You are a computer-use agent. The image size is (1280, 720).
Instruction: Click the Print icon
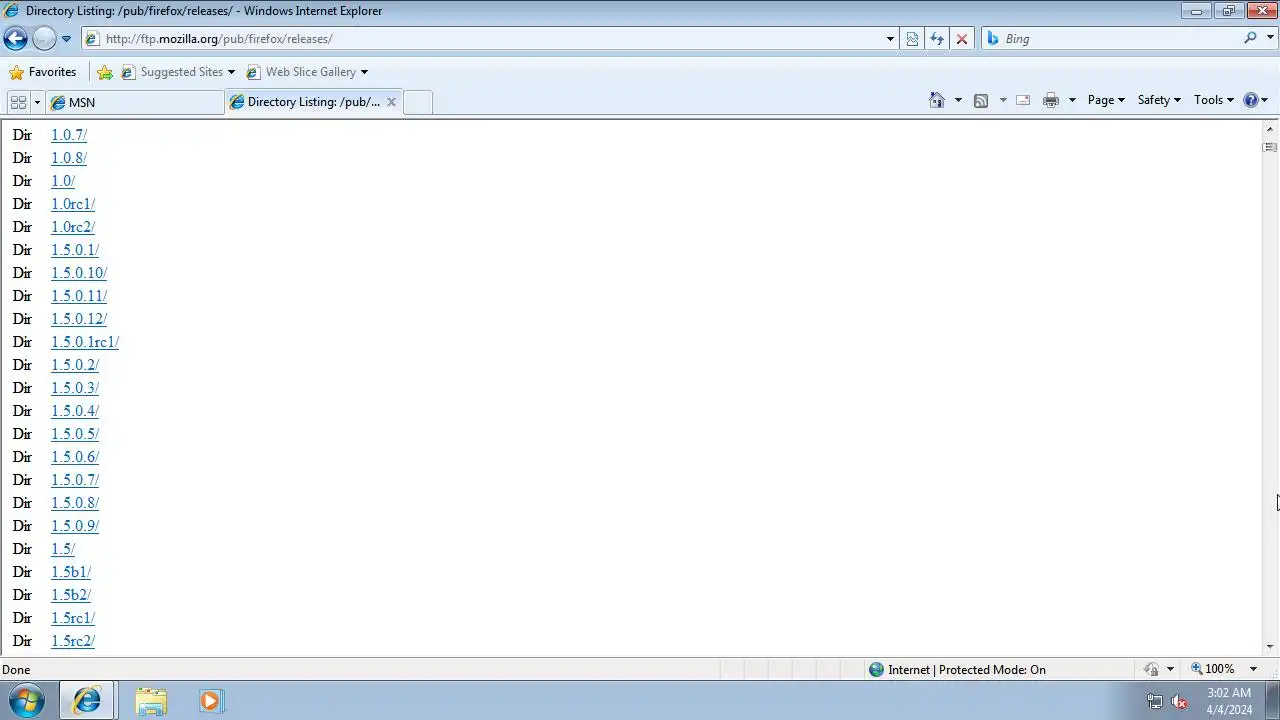coord(1050,100)
